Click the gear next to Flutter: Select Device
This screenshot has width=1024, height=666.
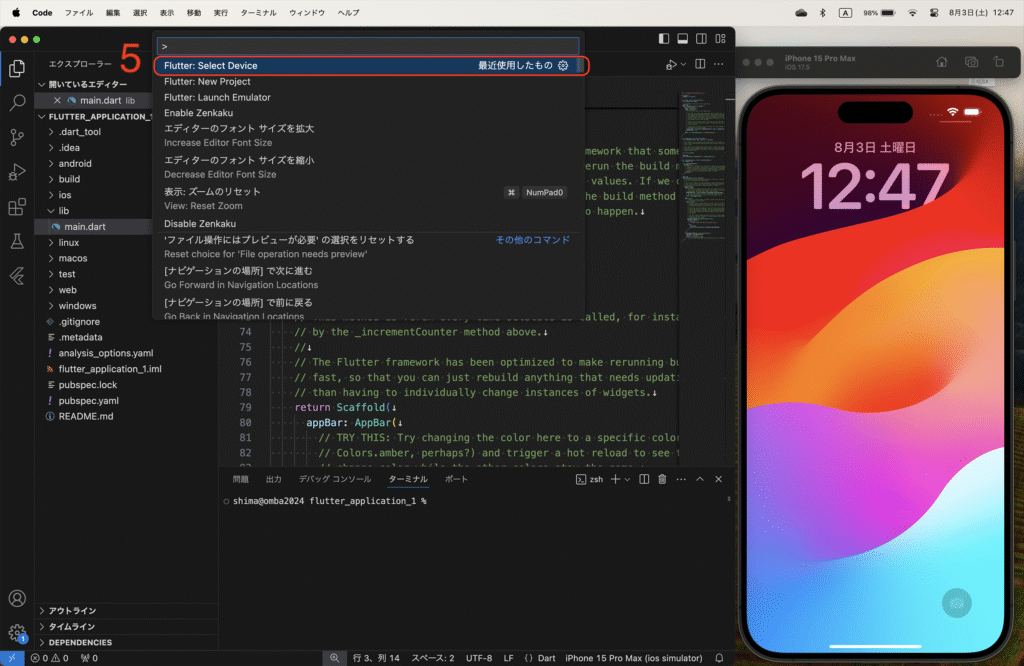pos(563,65)
